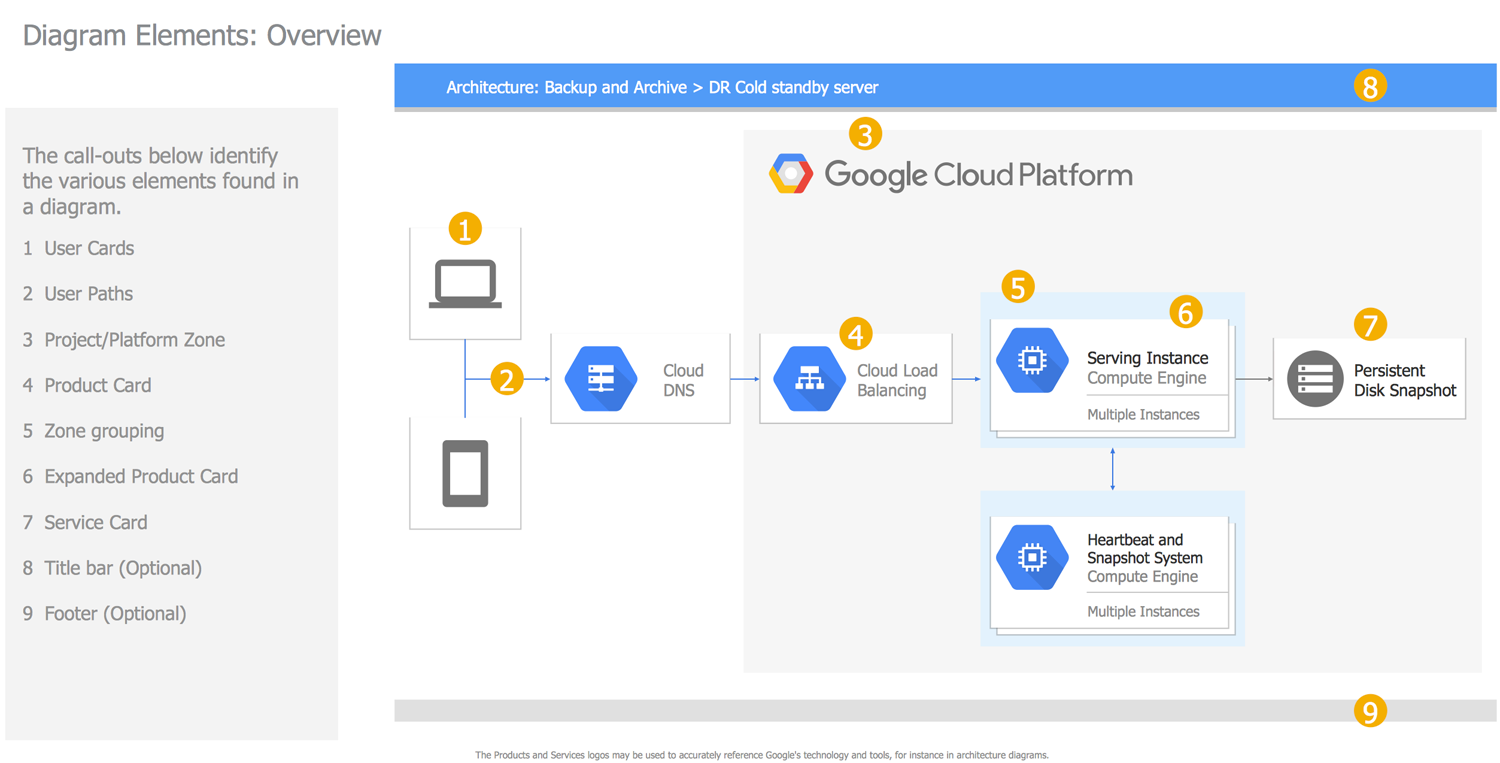
Task: Click the Google Cloud Platform hexagon logo
Action: [791, 174]
